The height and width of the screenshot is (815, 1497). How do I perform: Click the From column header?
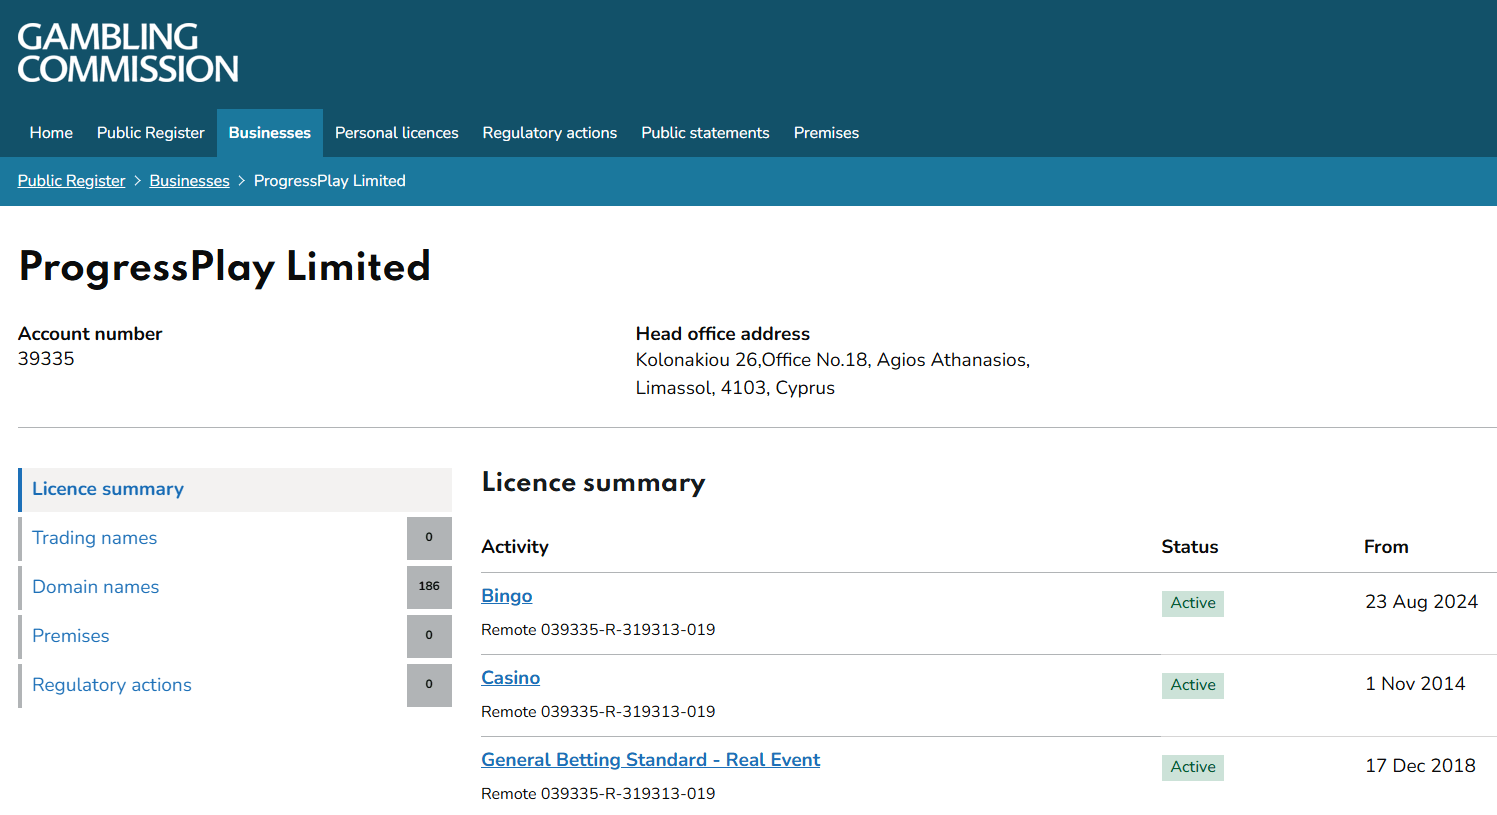point(1386,547)
